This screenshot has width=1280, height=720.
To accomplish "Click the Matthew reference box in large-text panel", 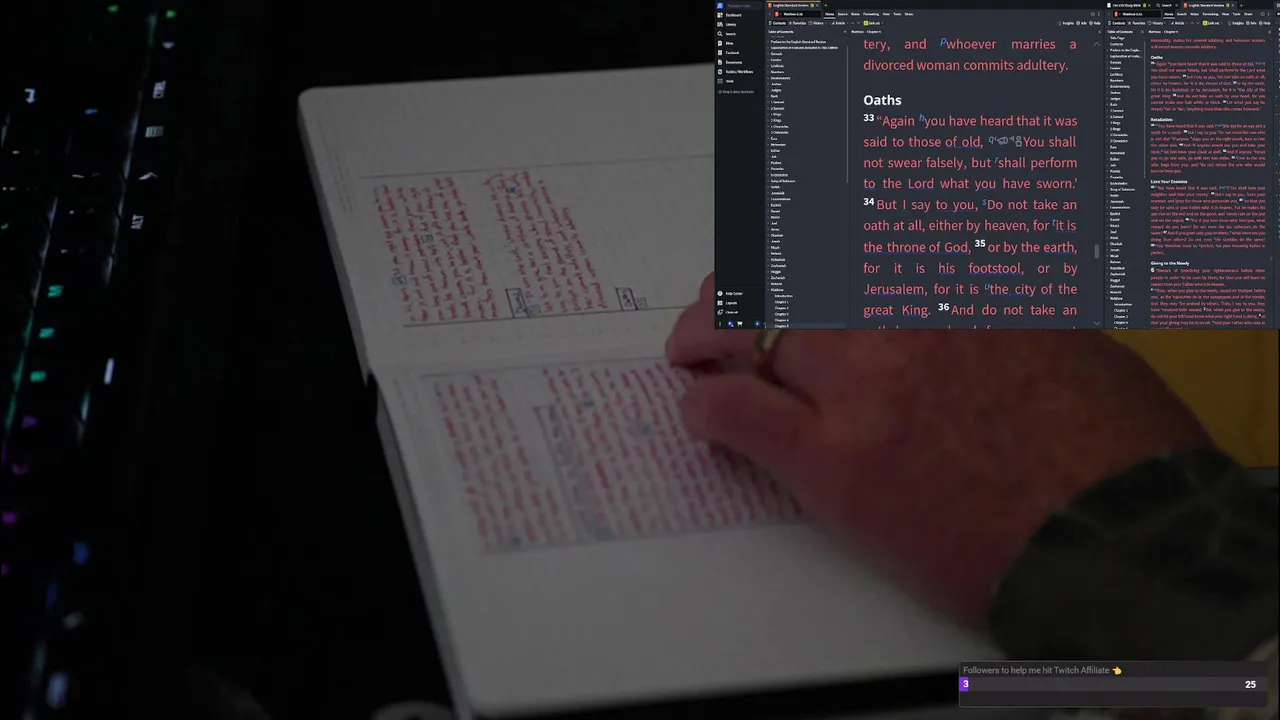I will tap(797, 14).
